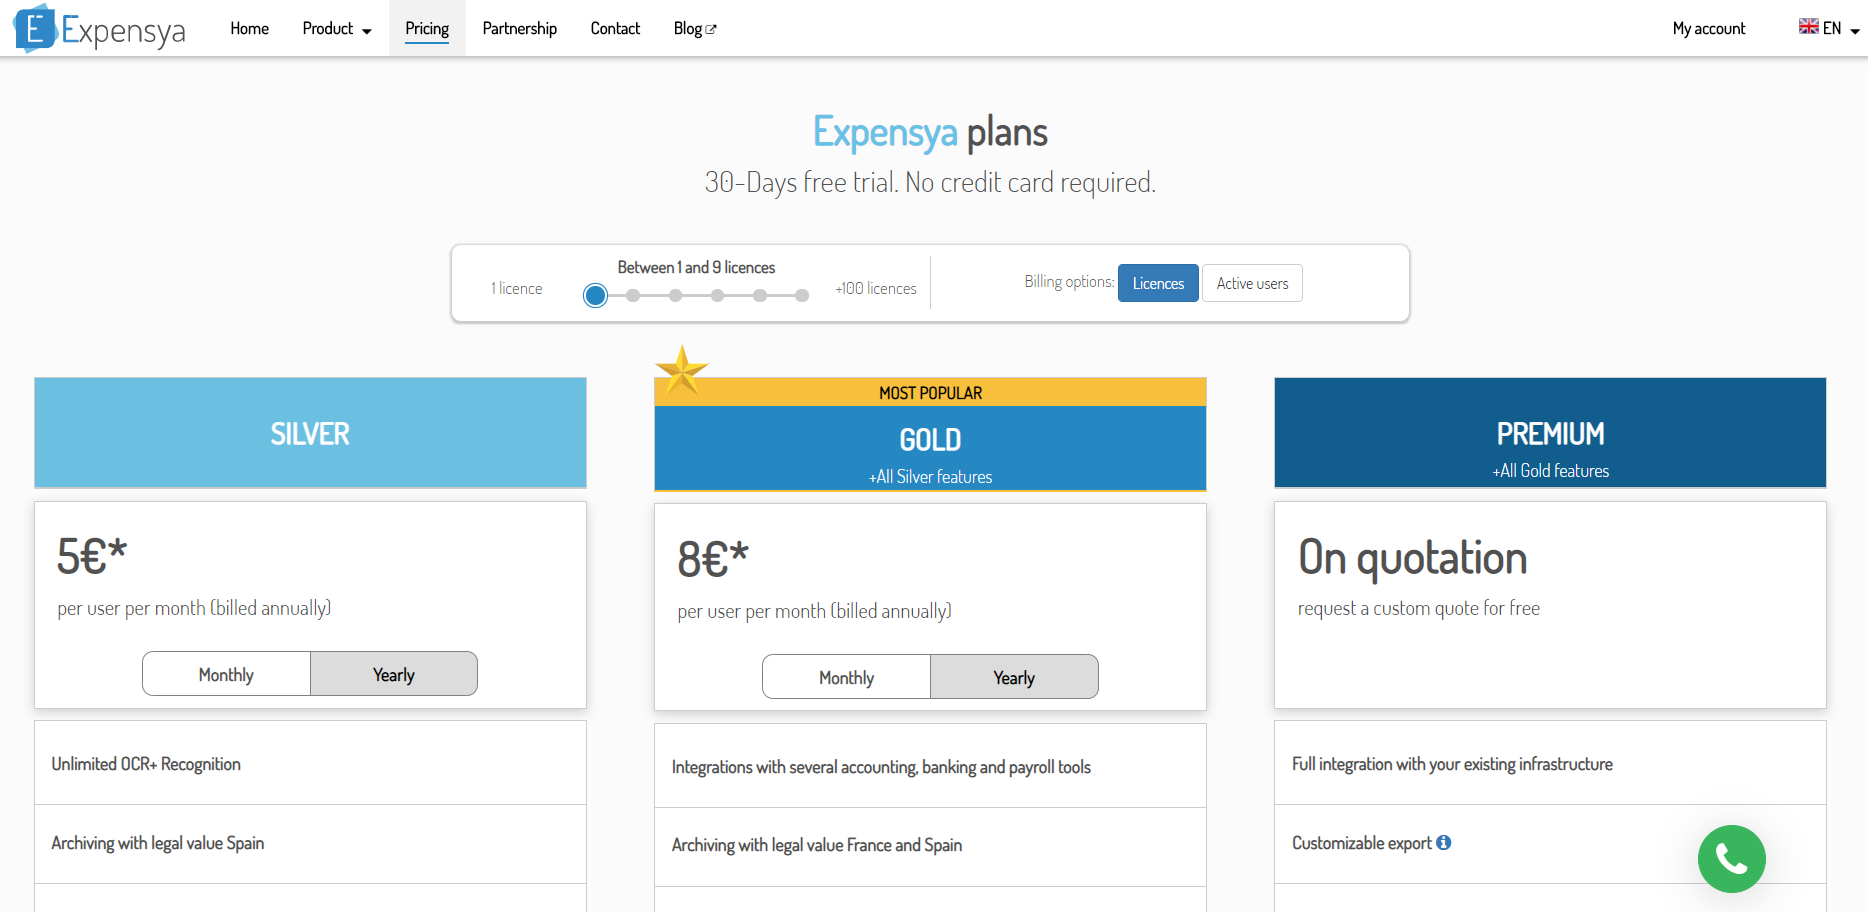
Task: Click the Silver '5€*' price
Action: click(92, 556)
